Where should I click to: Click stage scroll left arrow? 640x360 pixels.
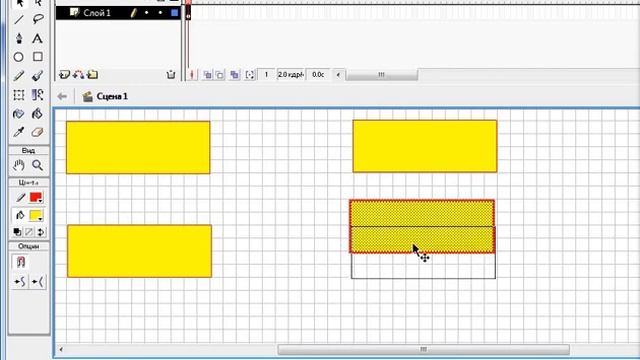[x=61, y=349]
